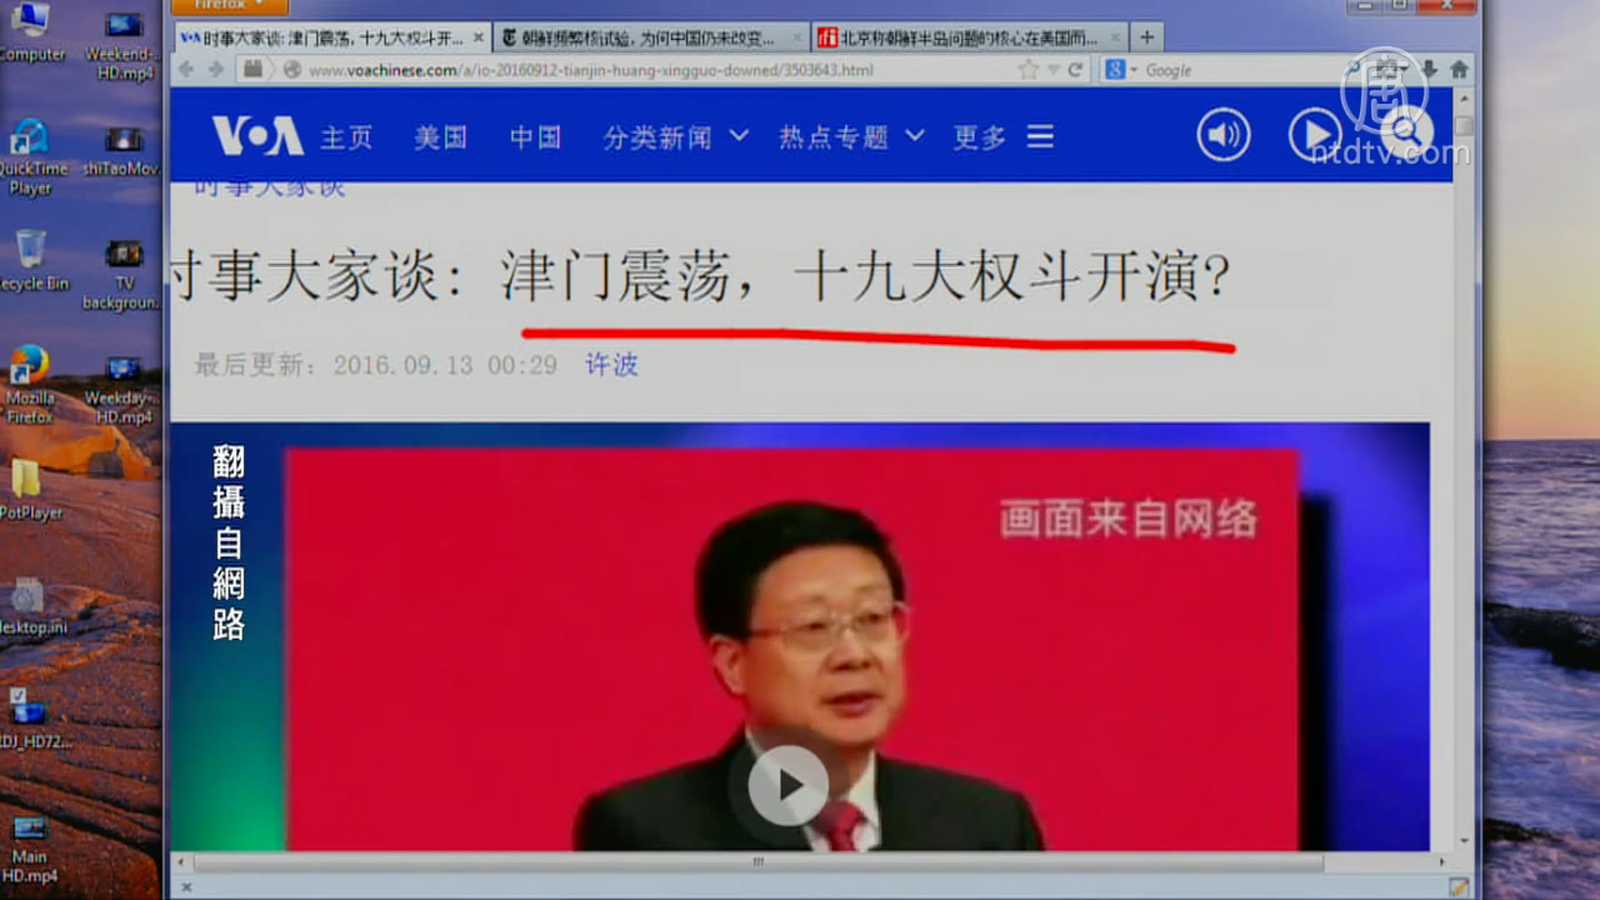
Task: Play the video in the article
Action: coord(788,786)
